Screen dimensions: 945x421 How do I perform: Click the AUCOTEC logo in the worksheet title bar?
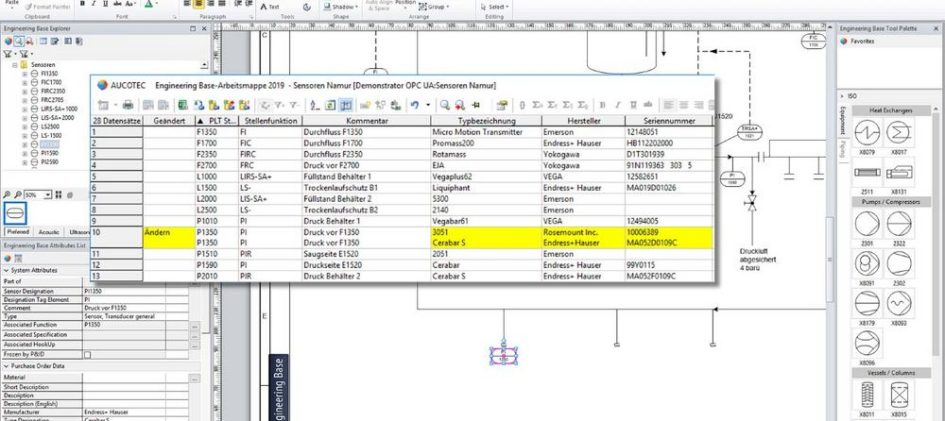click(103, 86)
